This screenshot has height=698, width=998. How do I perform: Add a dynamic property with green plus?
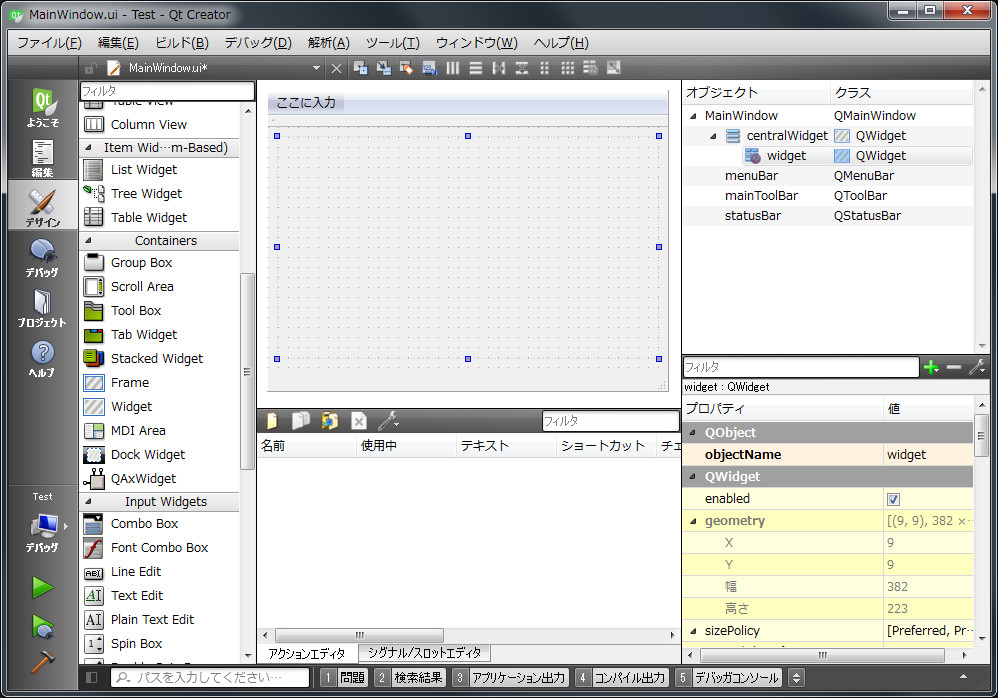[931, 367]
